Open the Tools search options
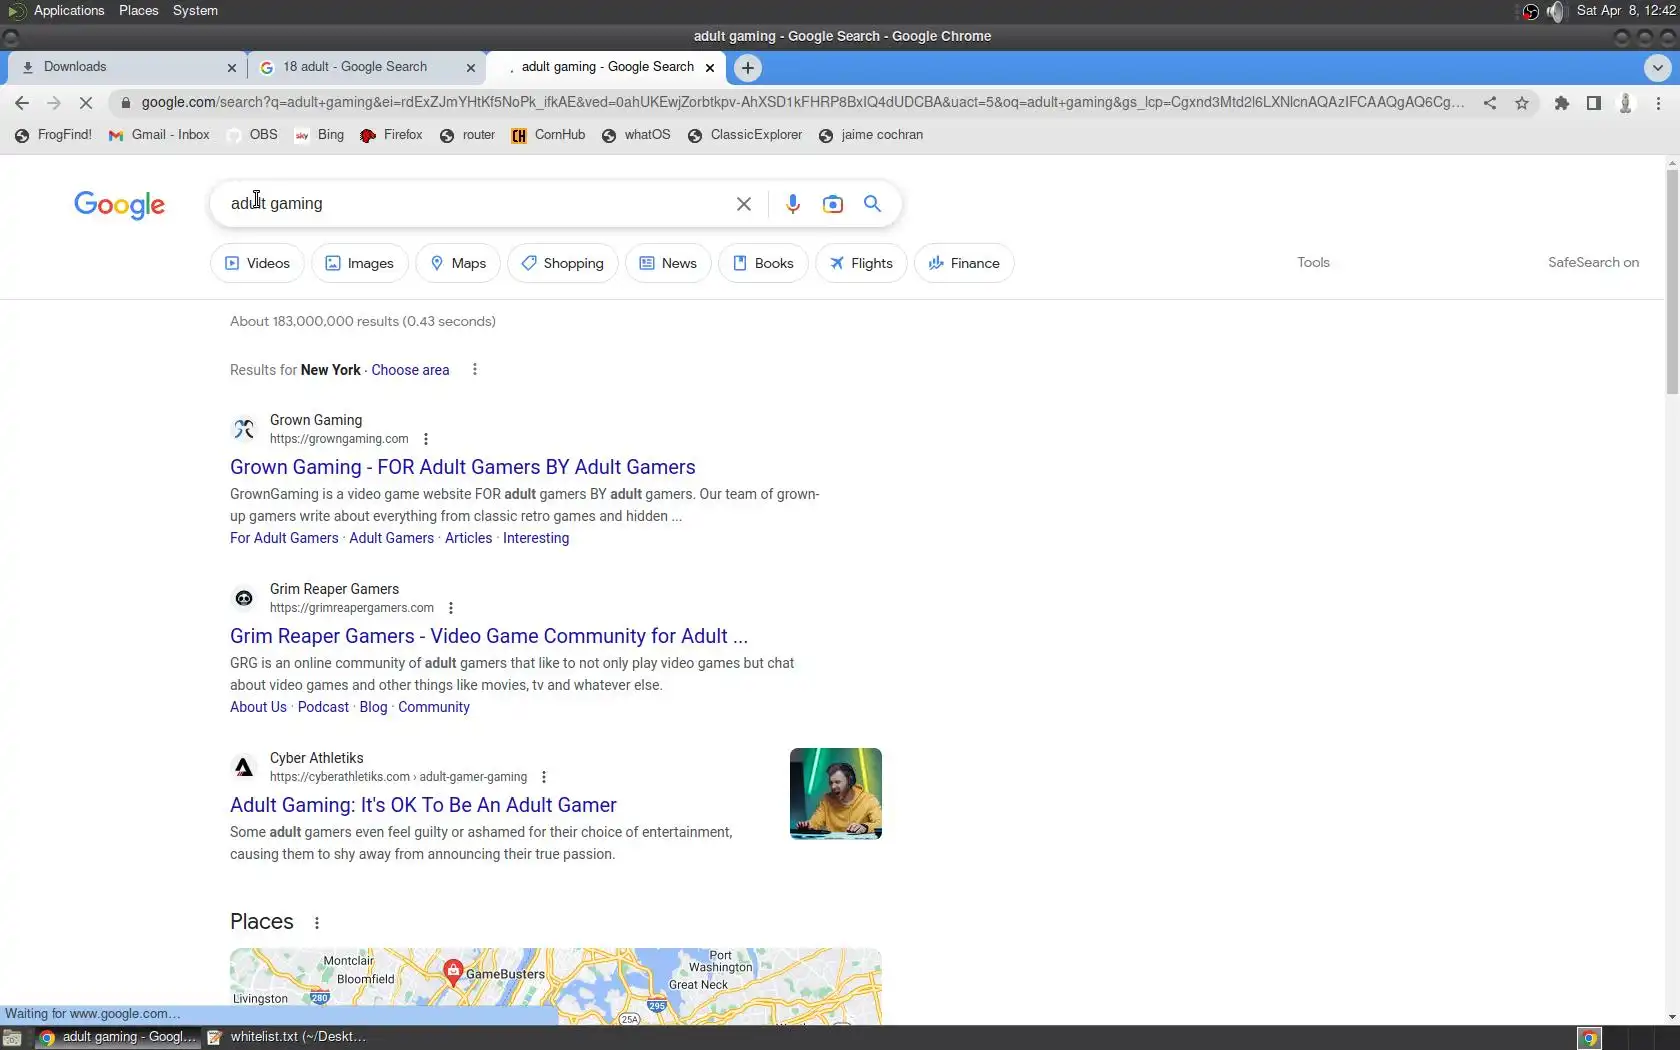The width and height of the screenshot is (1680, 1050). [x=1313, y=263]
